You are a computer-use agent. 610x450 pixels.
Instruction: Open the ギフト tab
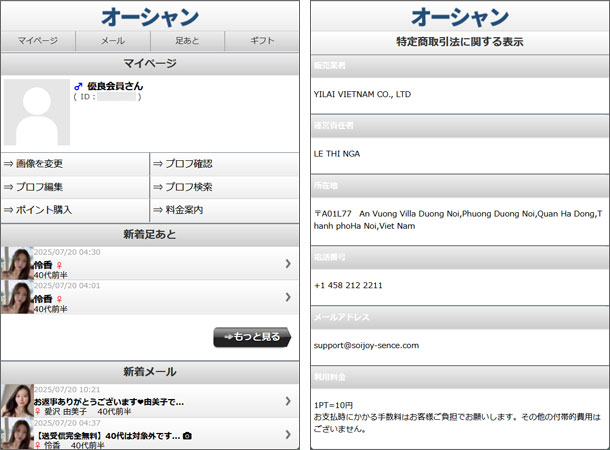(x=261, y=41)
